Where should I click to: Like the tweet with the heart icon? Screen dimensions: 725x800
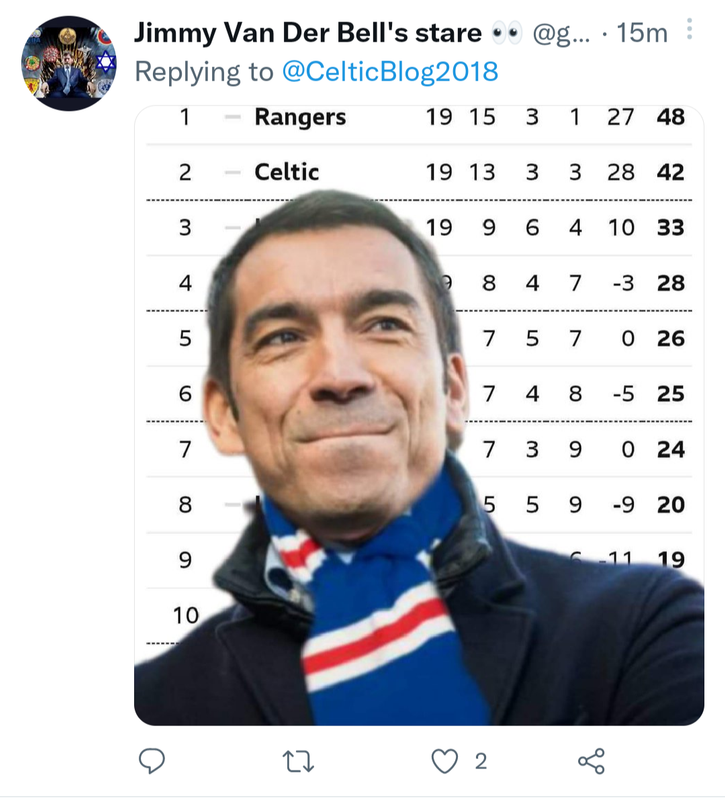coord(444,761)
